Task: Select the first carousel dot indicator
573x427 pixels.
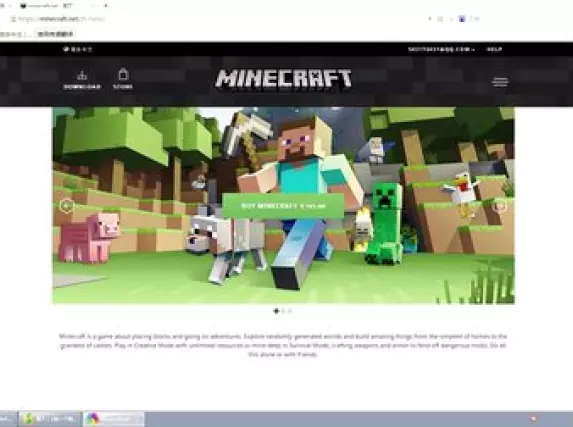Action: [276, 311]
